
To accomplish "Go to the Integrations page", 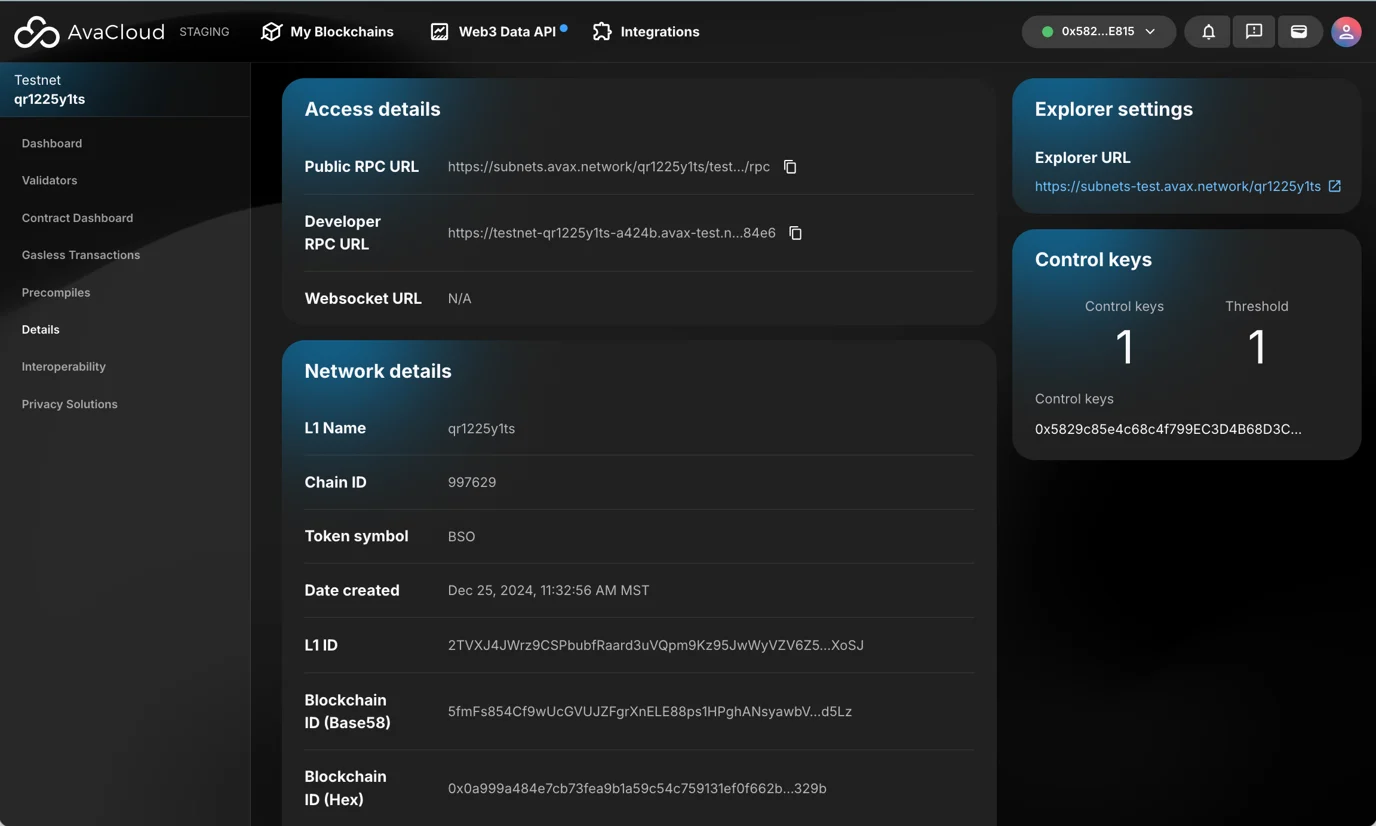I will [x=646, y=32].
